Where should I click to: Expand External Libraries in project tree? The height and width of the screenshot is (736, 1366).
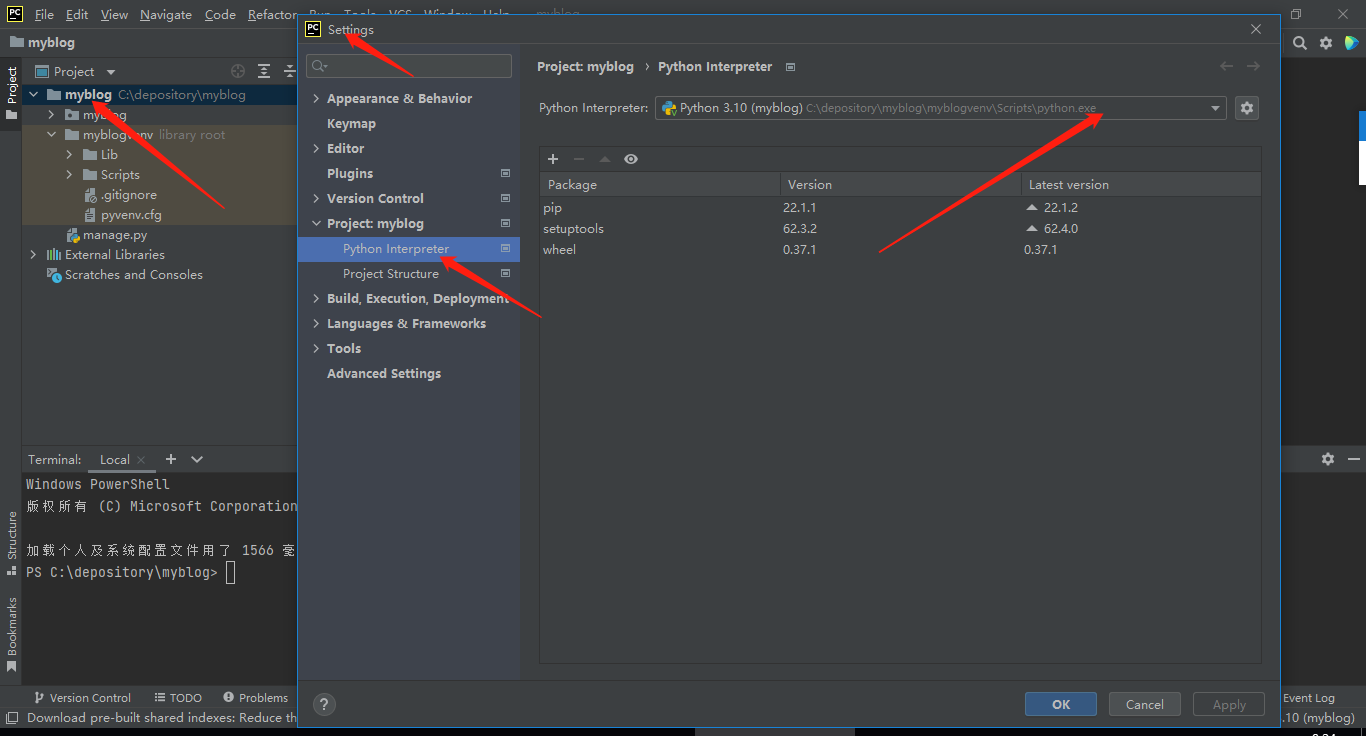[34, 255]
